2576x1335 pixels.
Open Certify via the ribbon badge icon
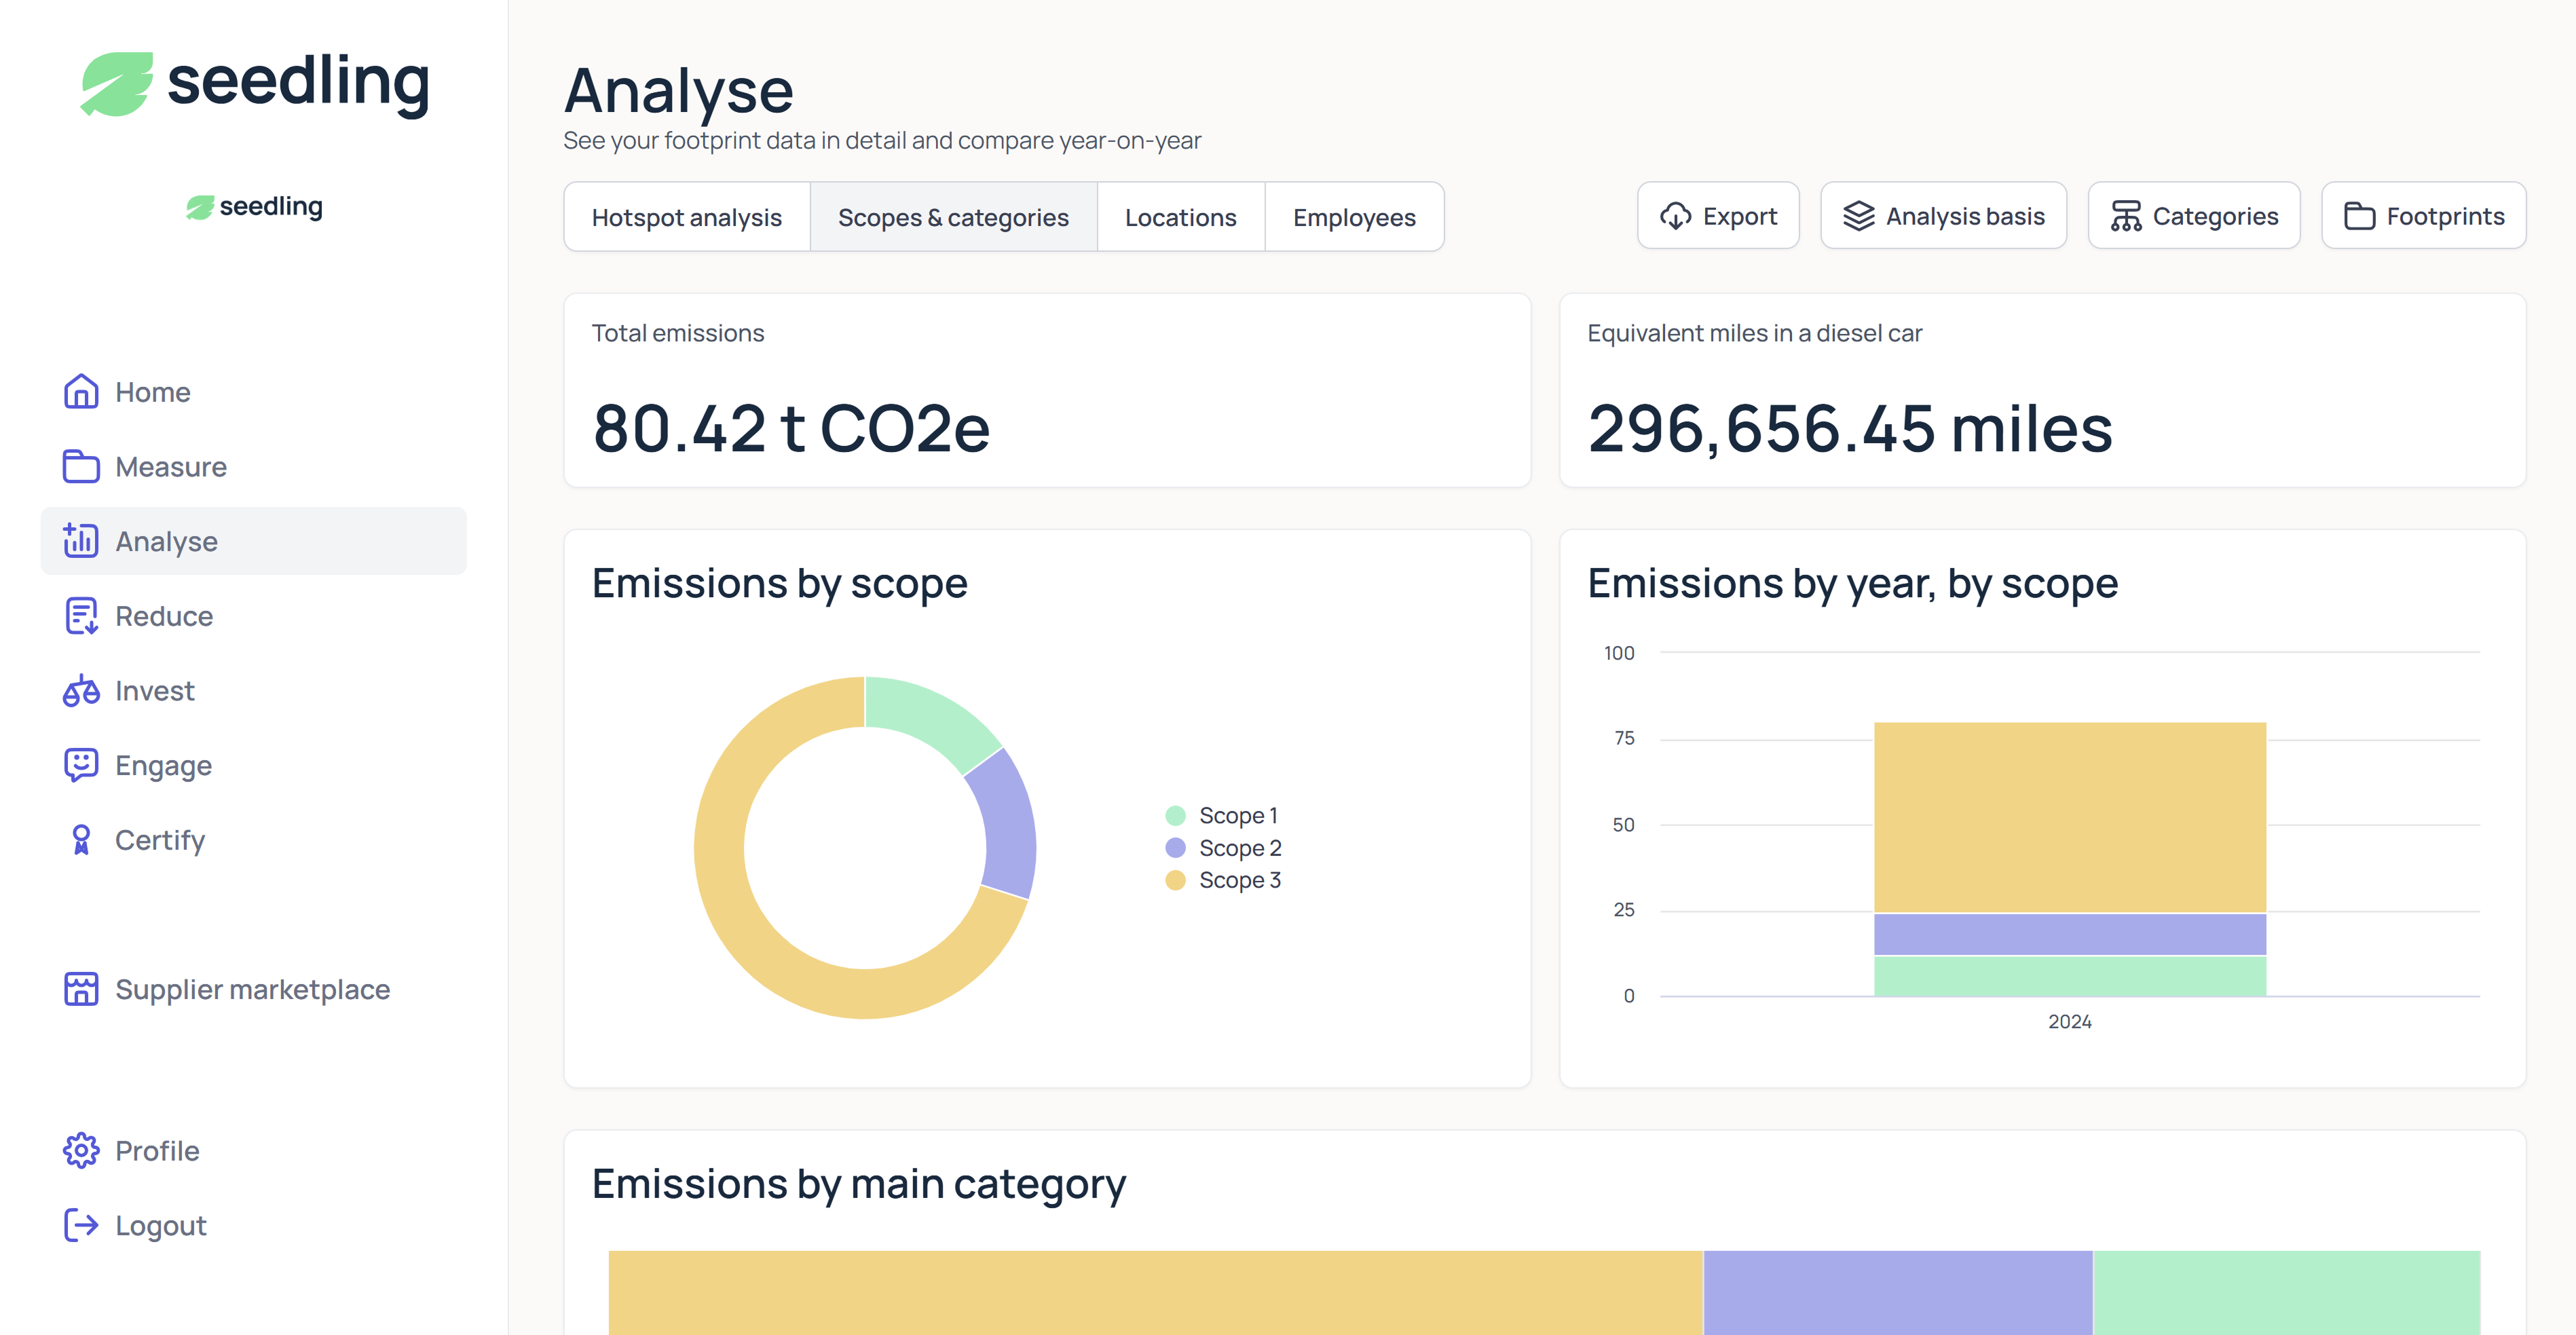coord(81,840)
